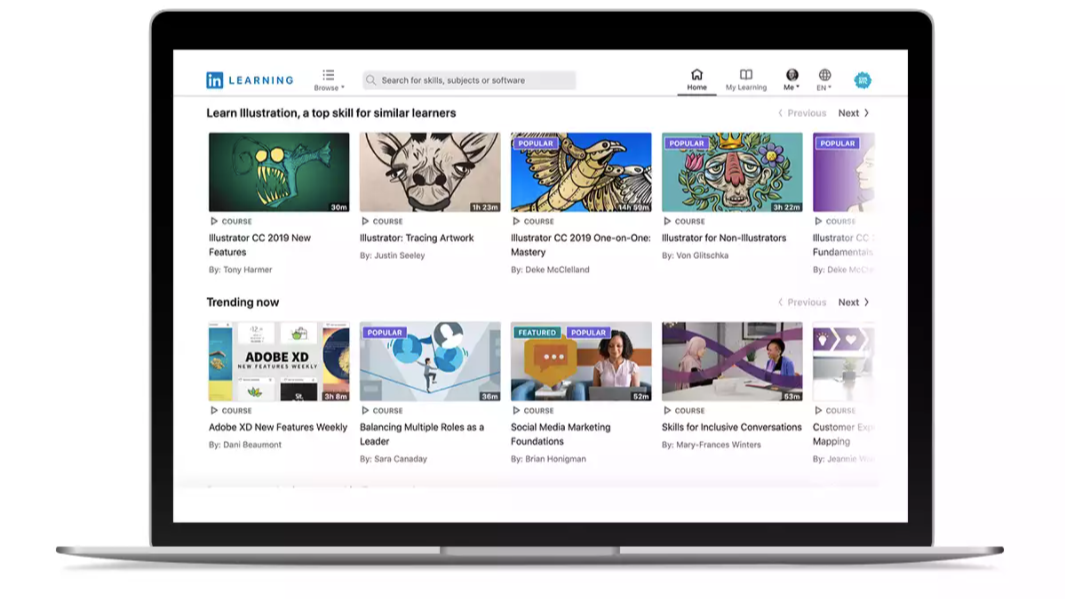Click the play icon under Social Media Marketing
This screenshot has height=599, width=1065.
coord(516,410)
